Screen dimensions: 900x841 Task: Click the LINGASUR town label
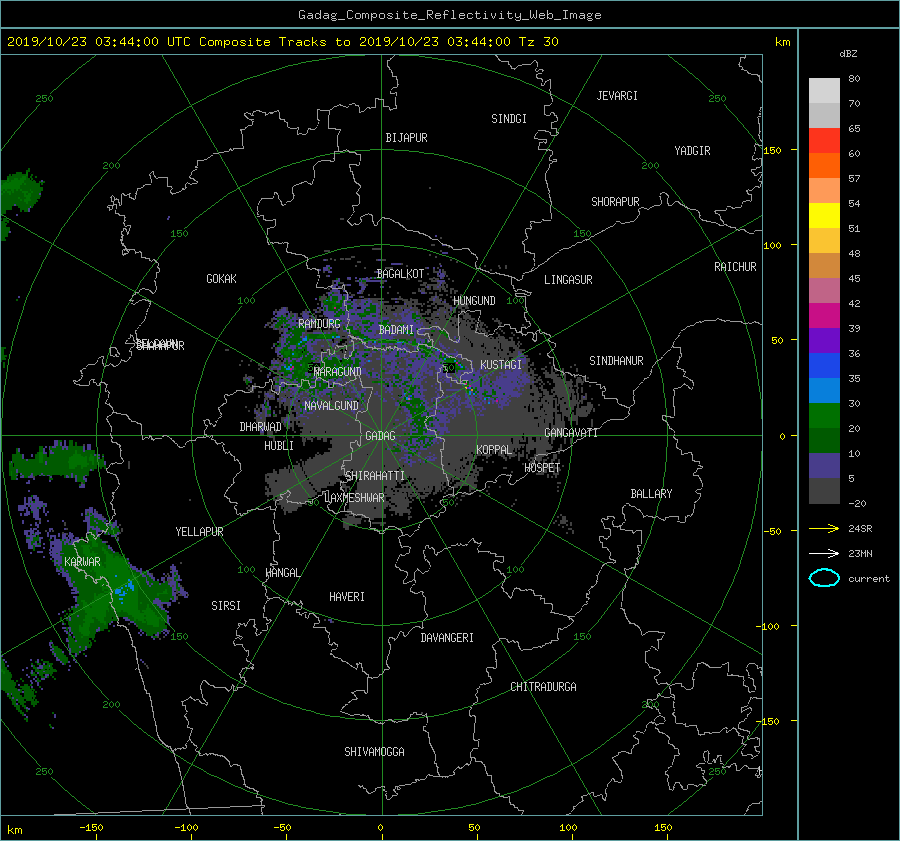click(x=568, y=280)
